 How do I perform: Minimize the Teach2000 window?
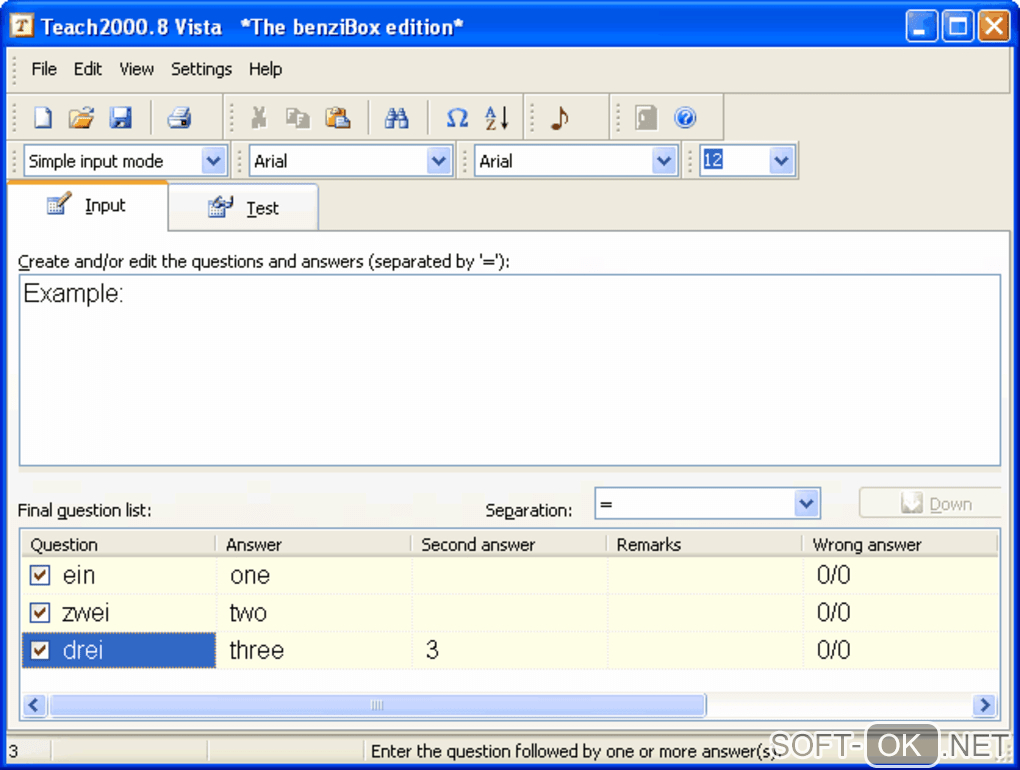(x=921, y=26)
